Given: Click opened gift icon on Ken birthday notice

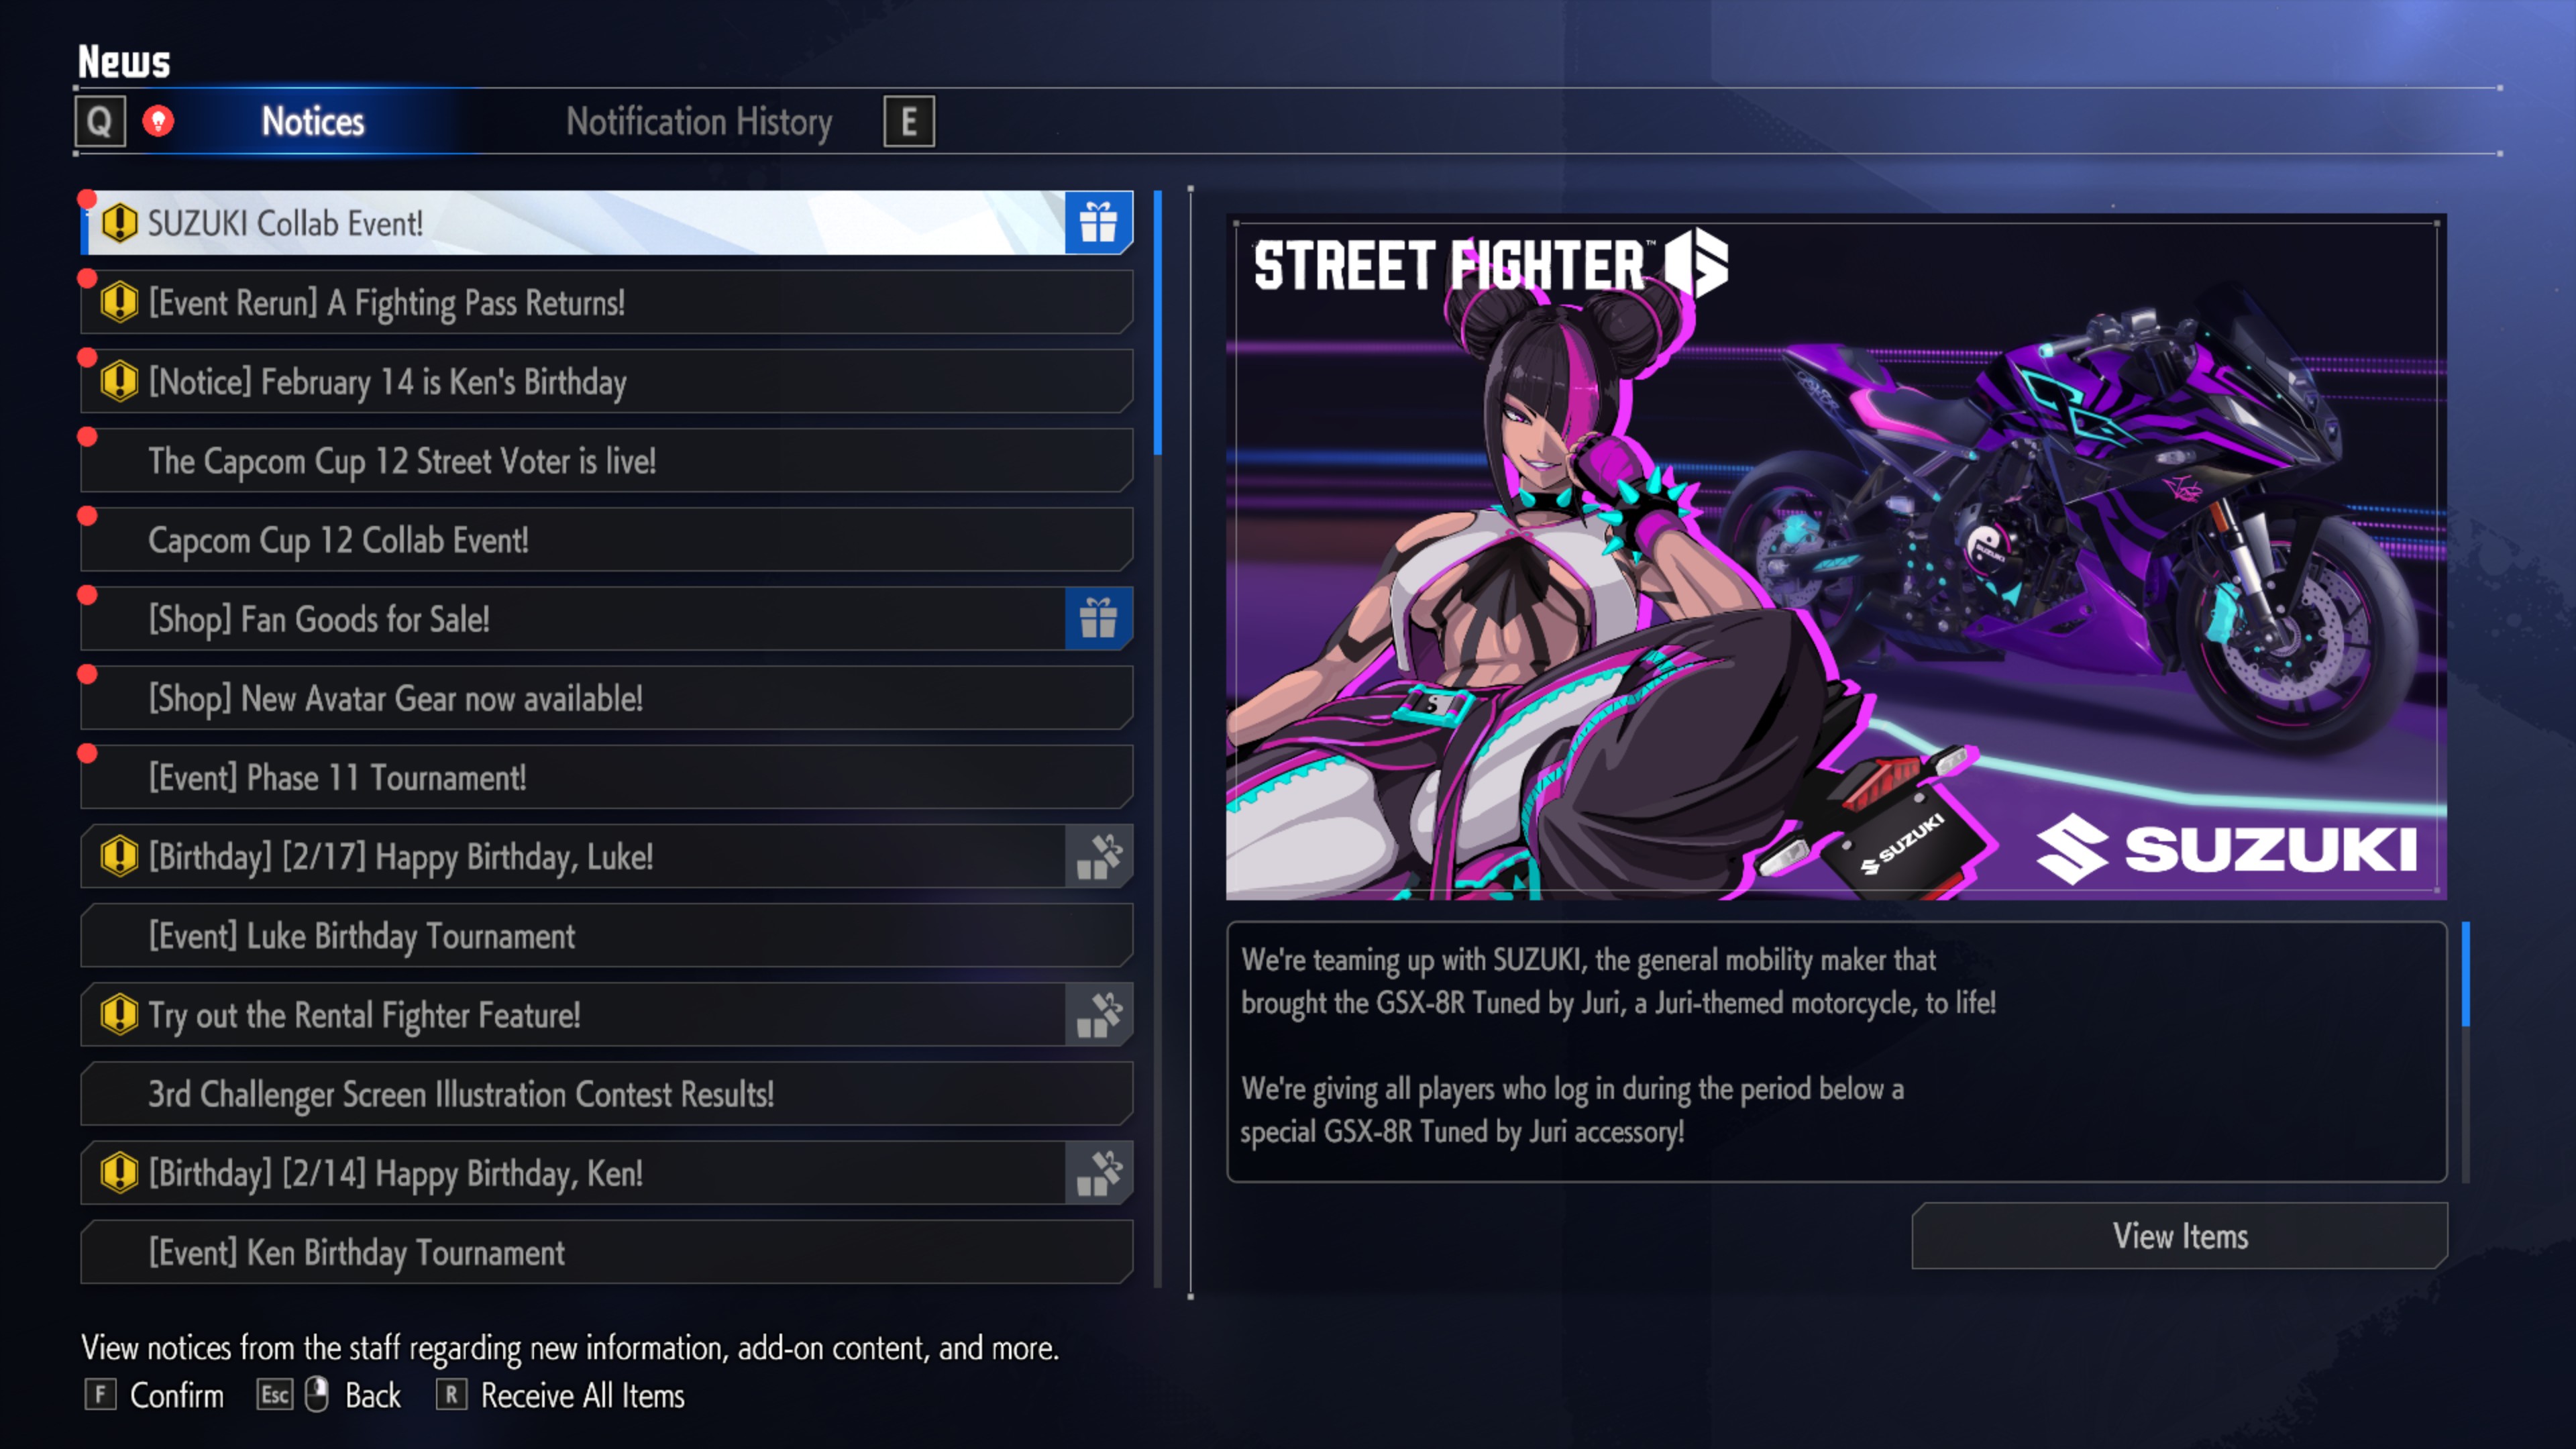Looking at the screenshot, I should point(1098,1172).
